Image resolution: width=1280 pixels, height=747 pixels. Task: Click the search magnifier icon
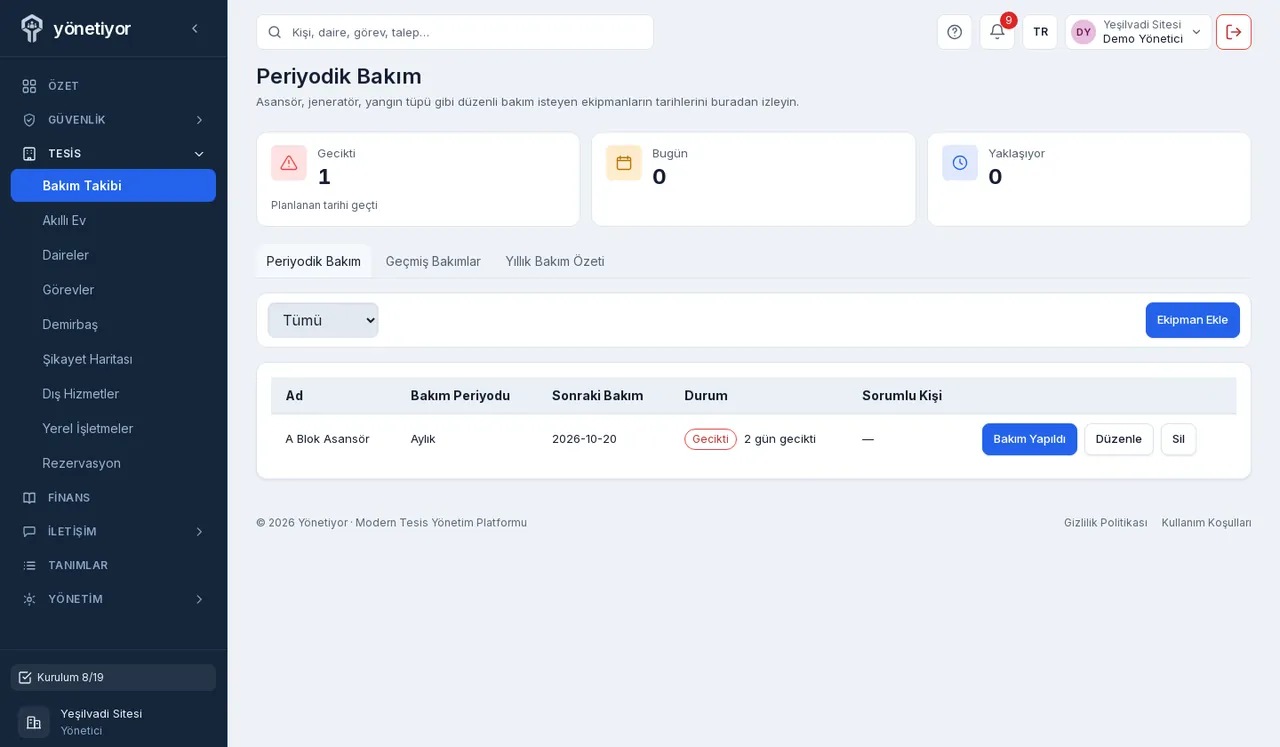pyautogui.click(x=275, y=32)
